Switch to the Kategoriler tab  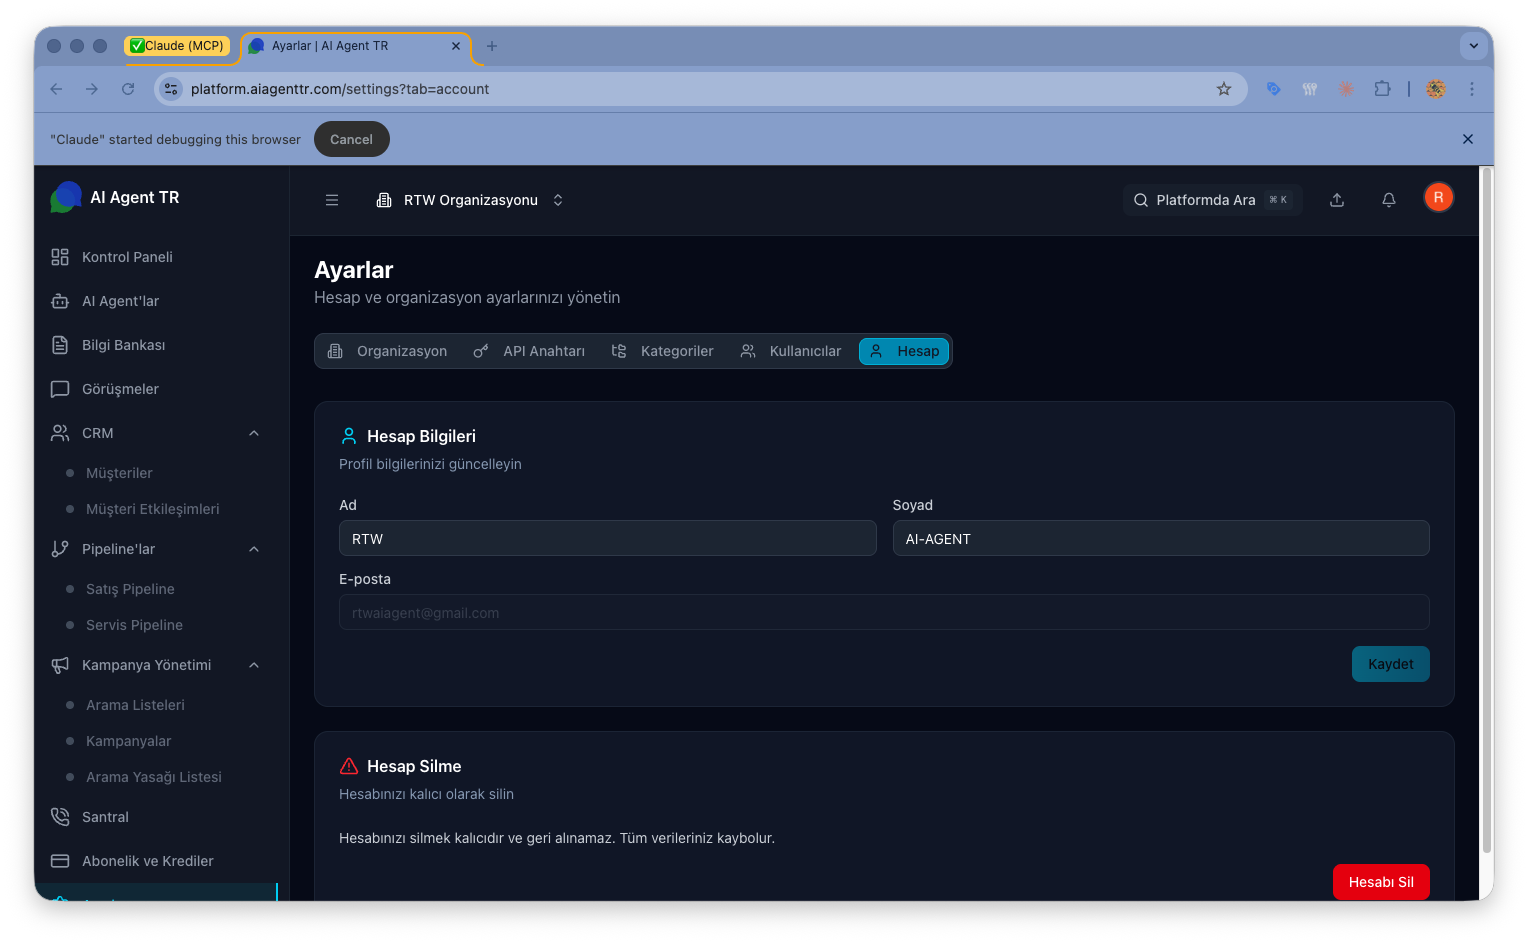coord(662,351)
